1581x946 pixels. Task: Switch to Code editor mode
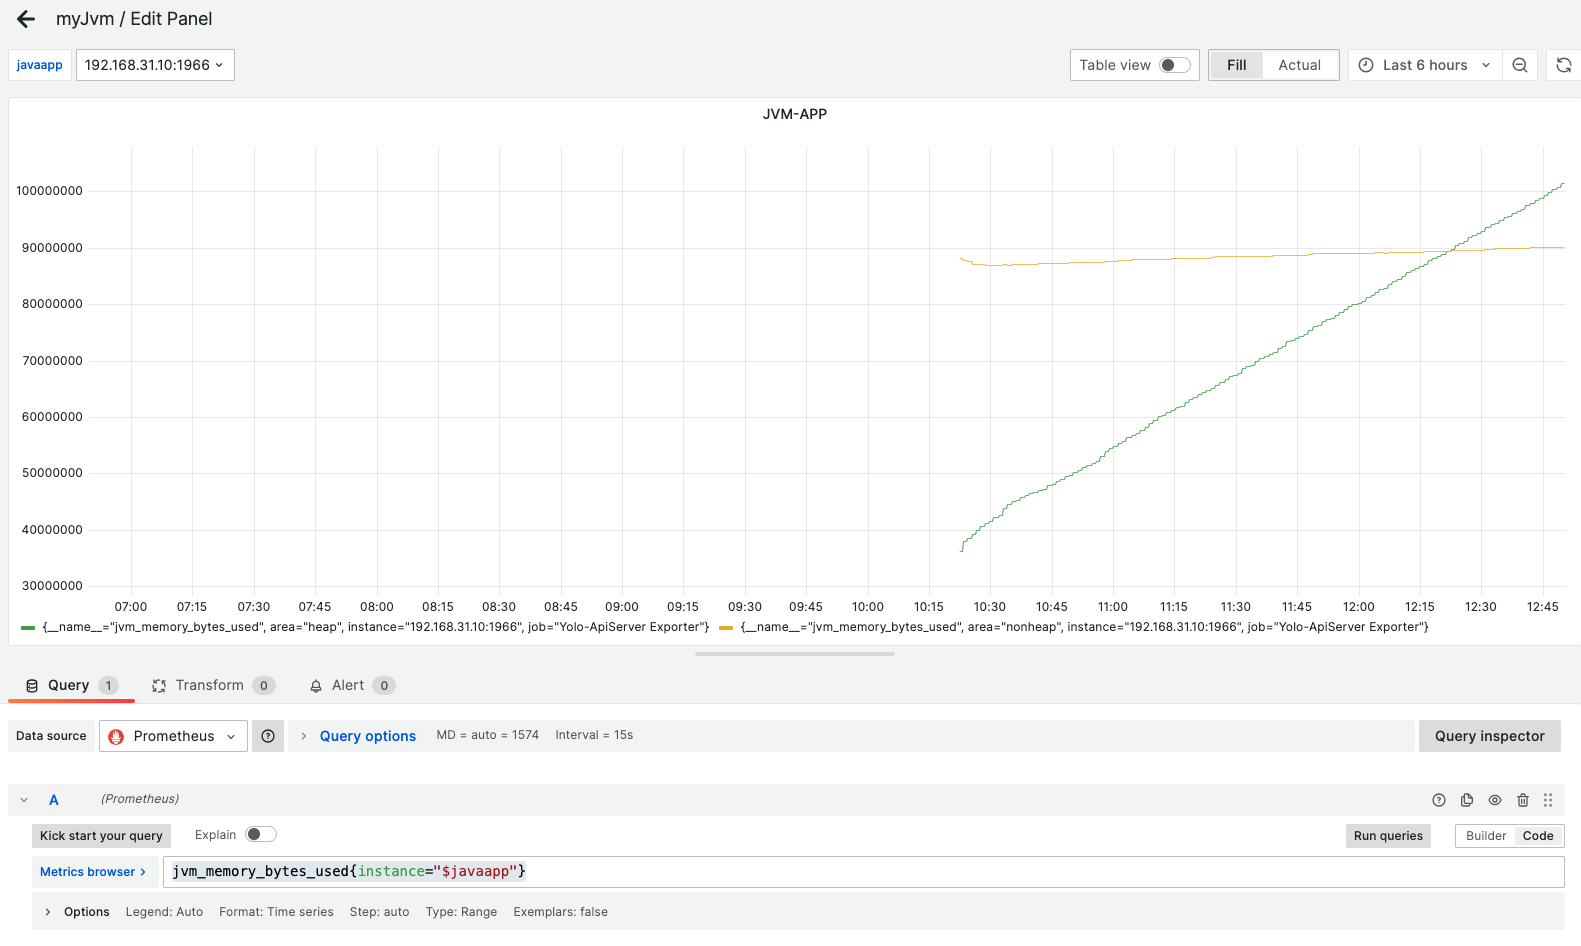(x=1538, y=836)
